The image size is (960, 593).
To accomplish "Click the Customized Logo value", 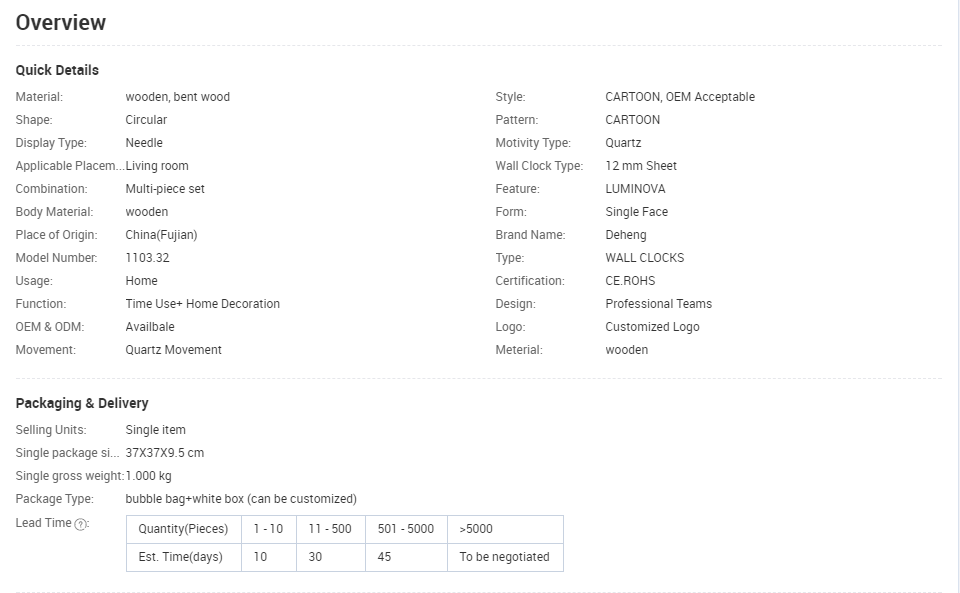I will point(653,327).
